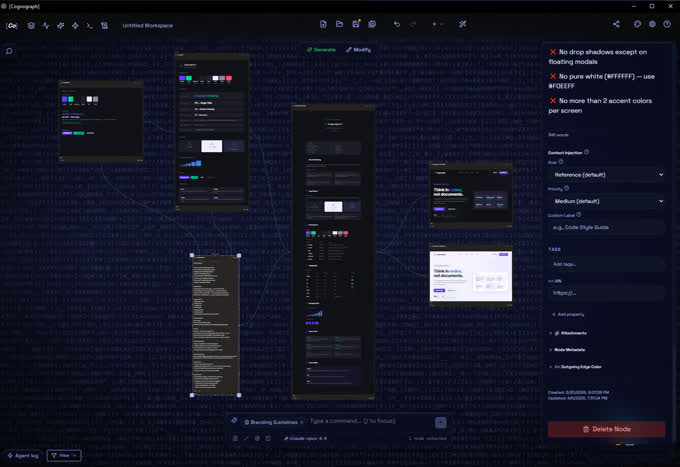
Task: Open the layers stack icon in top toolbar
Action: tap(31, 26)
